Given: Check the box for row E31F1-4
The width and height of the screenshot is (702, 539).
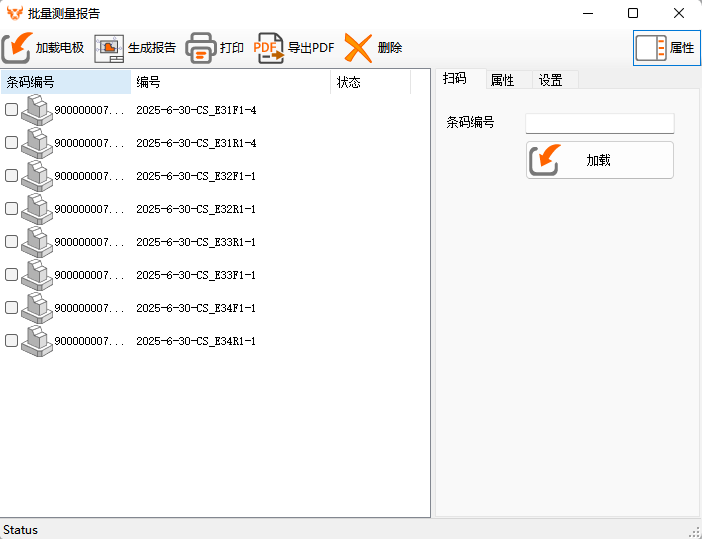Looking at the screenshot, I should (x=12, y=110).
